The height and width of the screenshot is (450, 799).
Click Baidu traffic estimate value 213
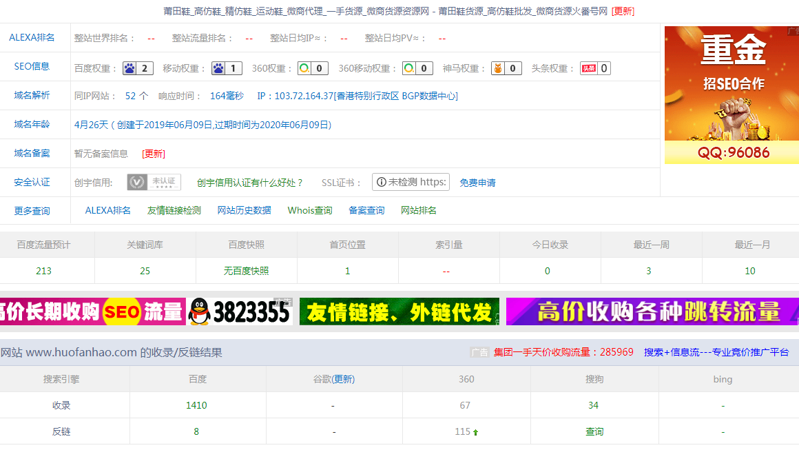click(x=43, y=271)
